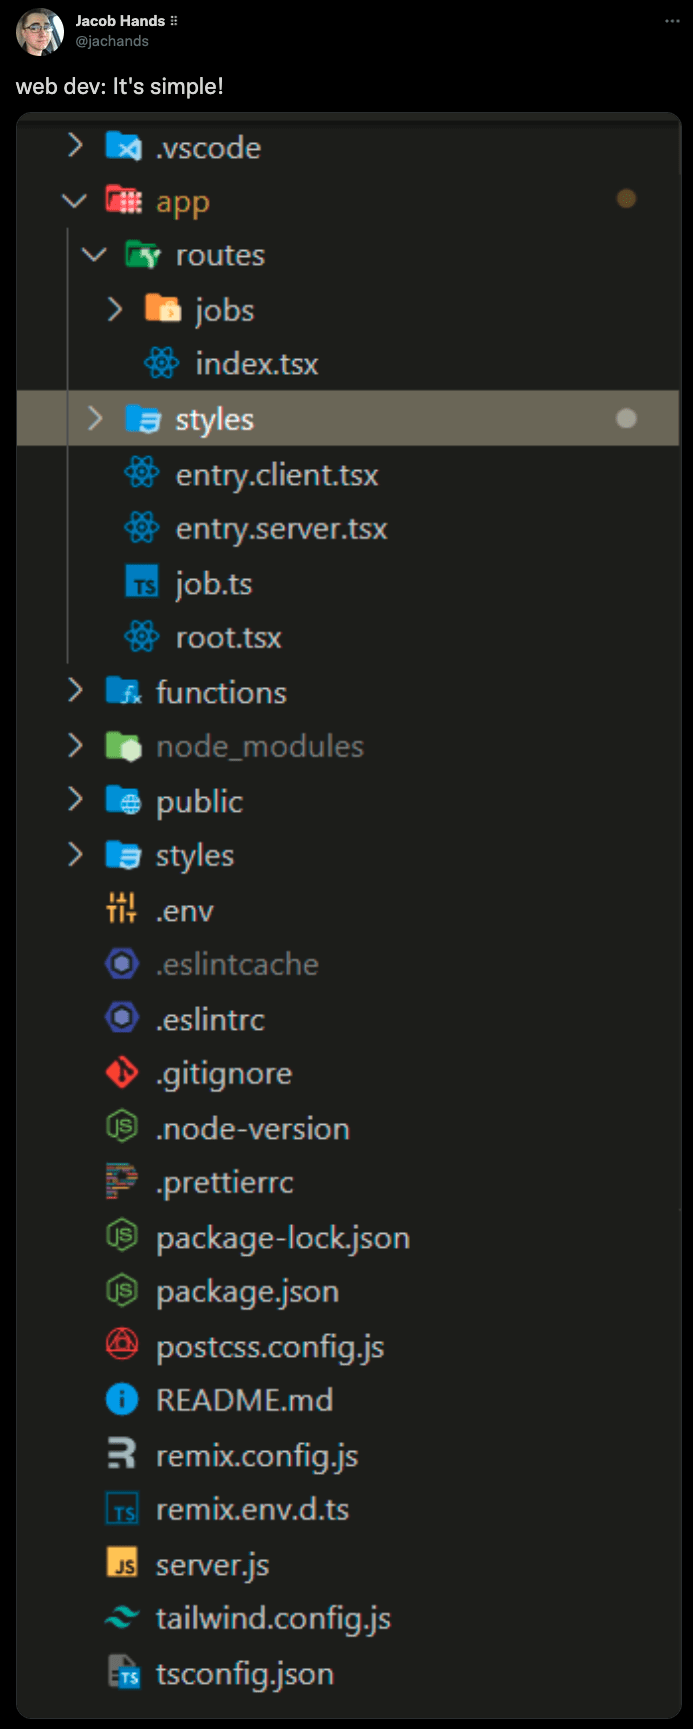Click the Prettier icon beside .prettierrc
Image resolution: width=693 pixels, height=1729 pixels.
tap(121, 1181)
